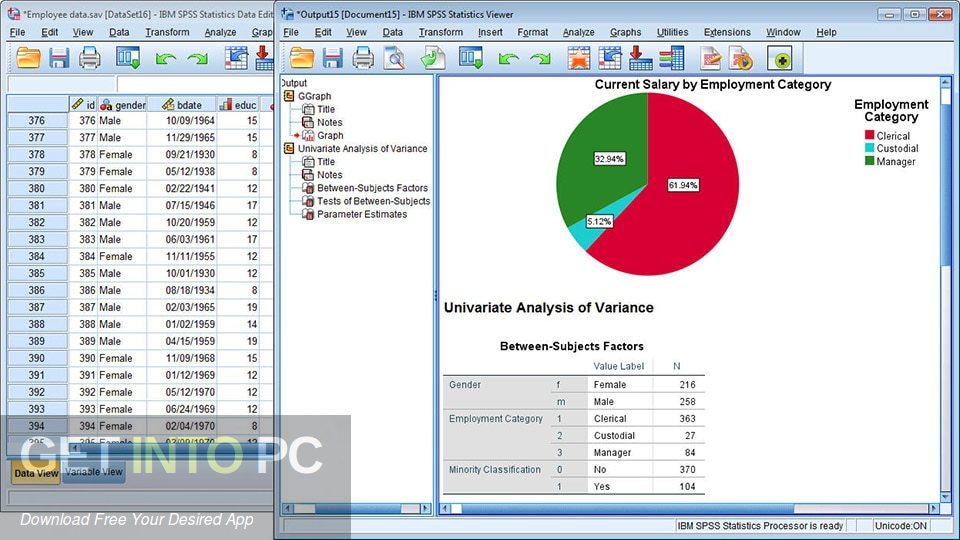Open the Analyze menu in the Viewer
960x540 pixels.
coord(578,32)
